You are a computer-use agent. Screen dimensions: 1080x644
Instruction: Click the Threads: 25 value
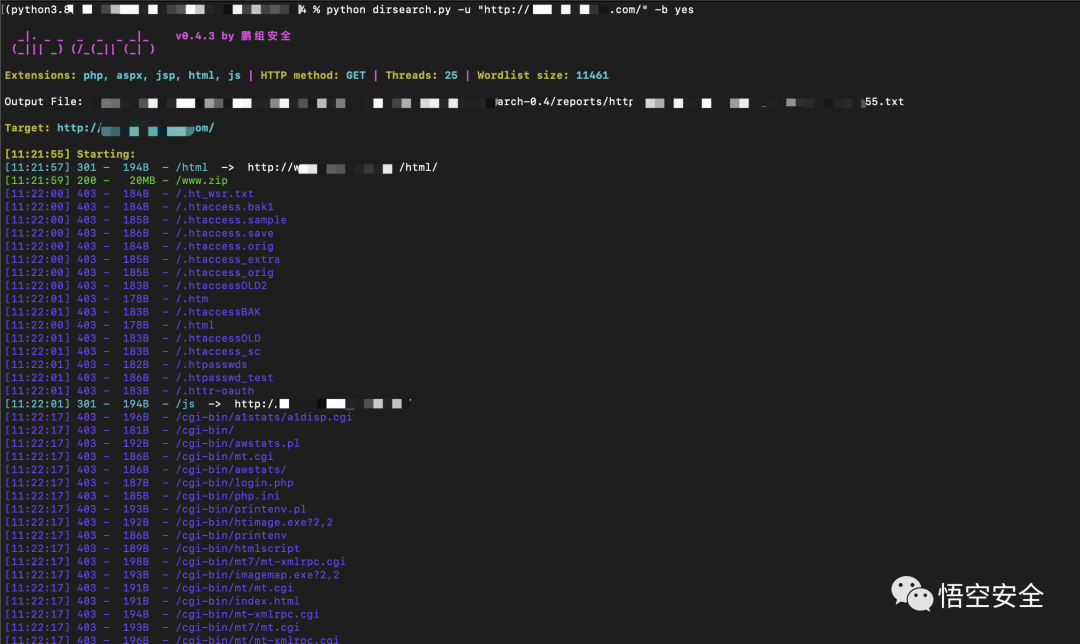pos(422,76)
